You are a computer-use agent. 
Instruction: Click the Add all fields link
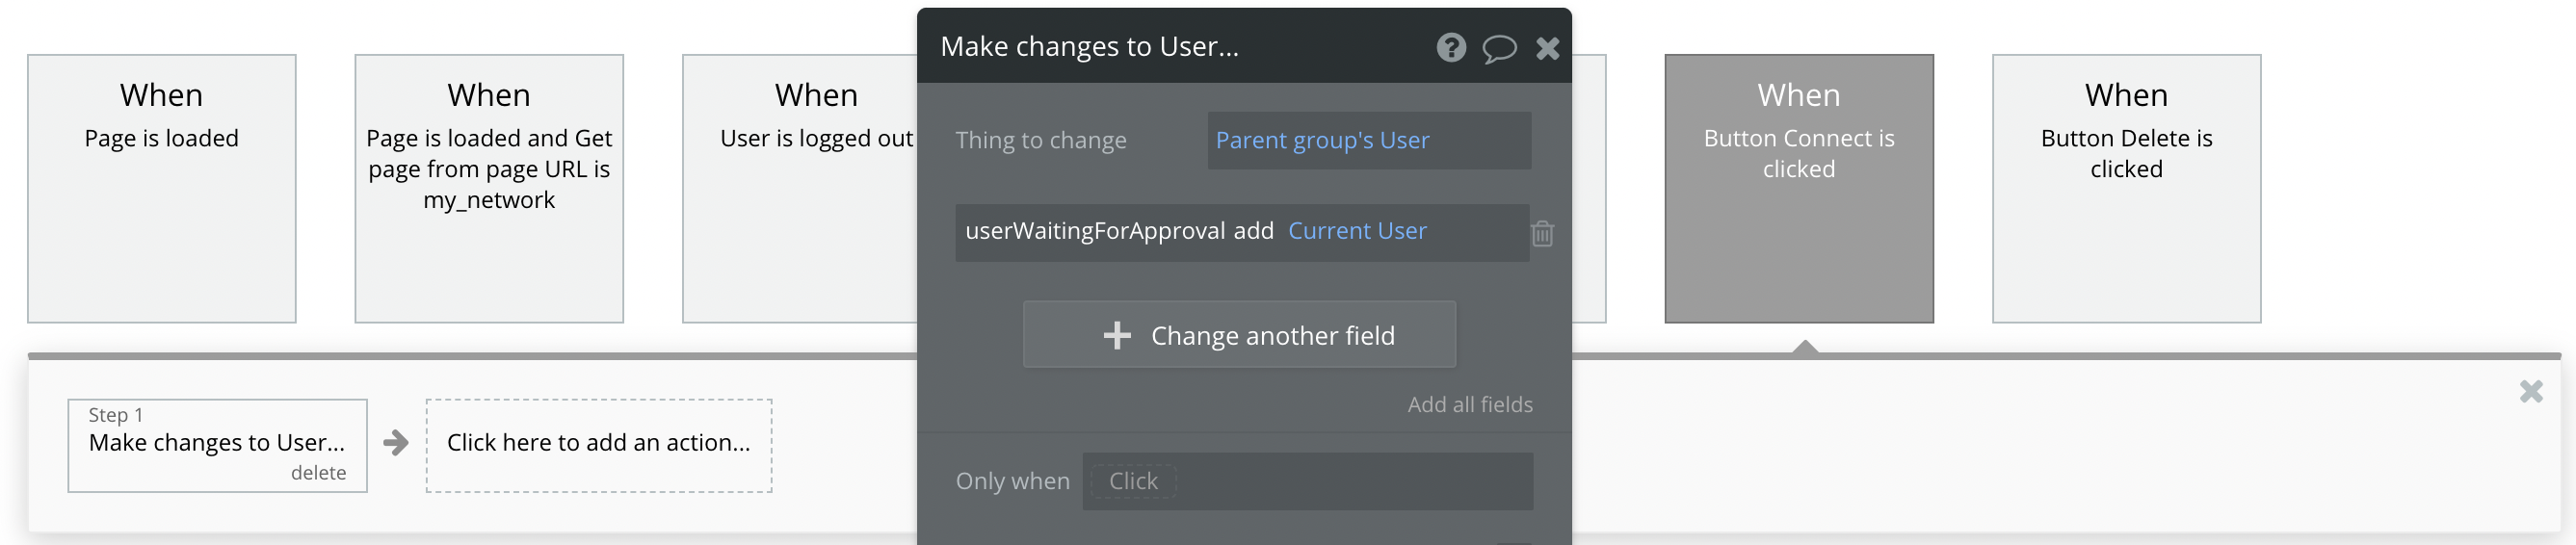tap(1469, 404)
